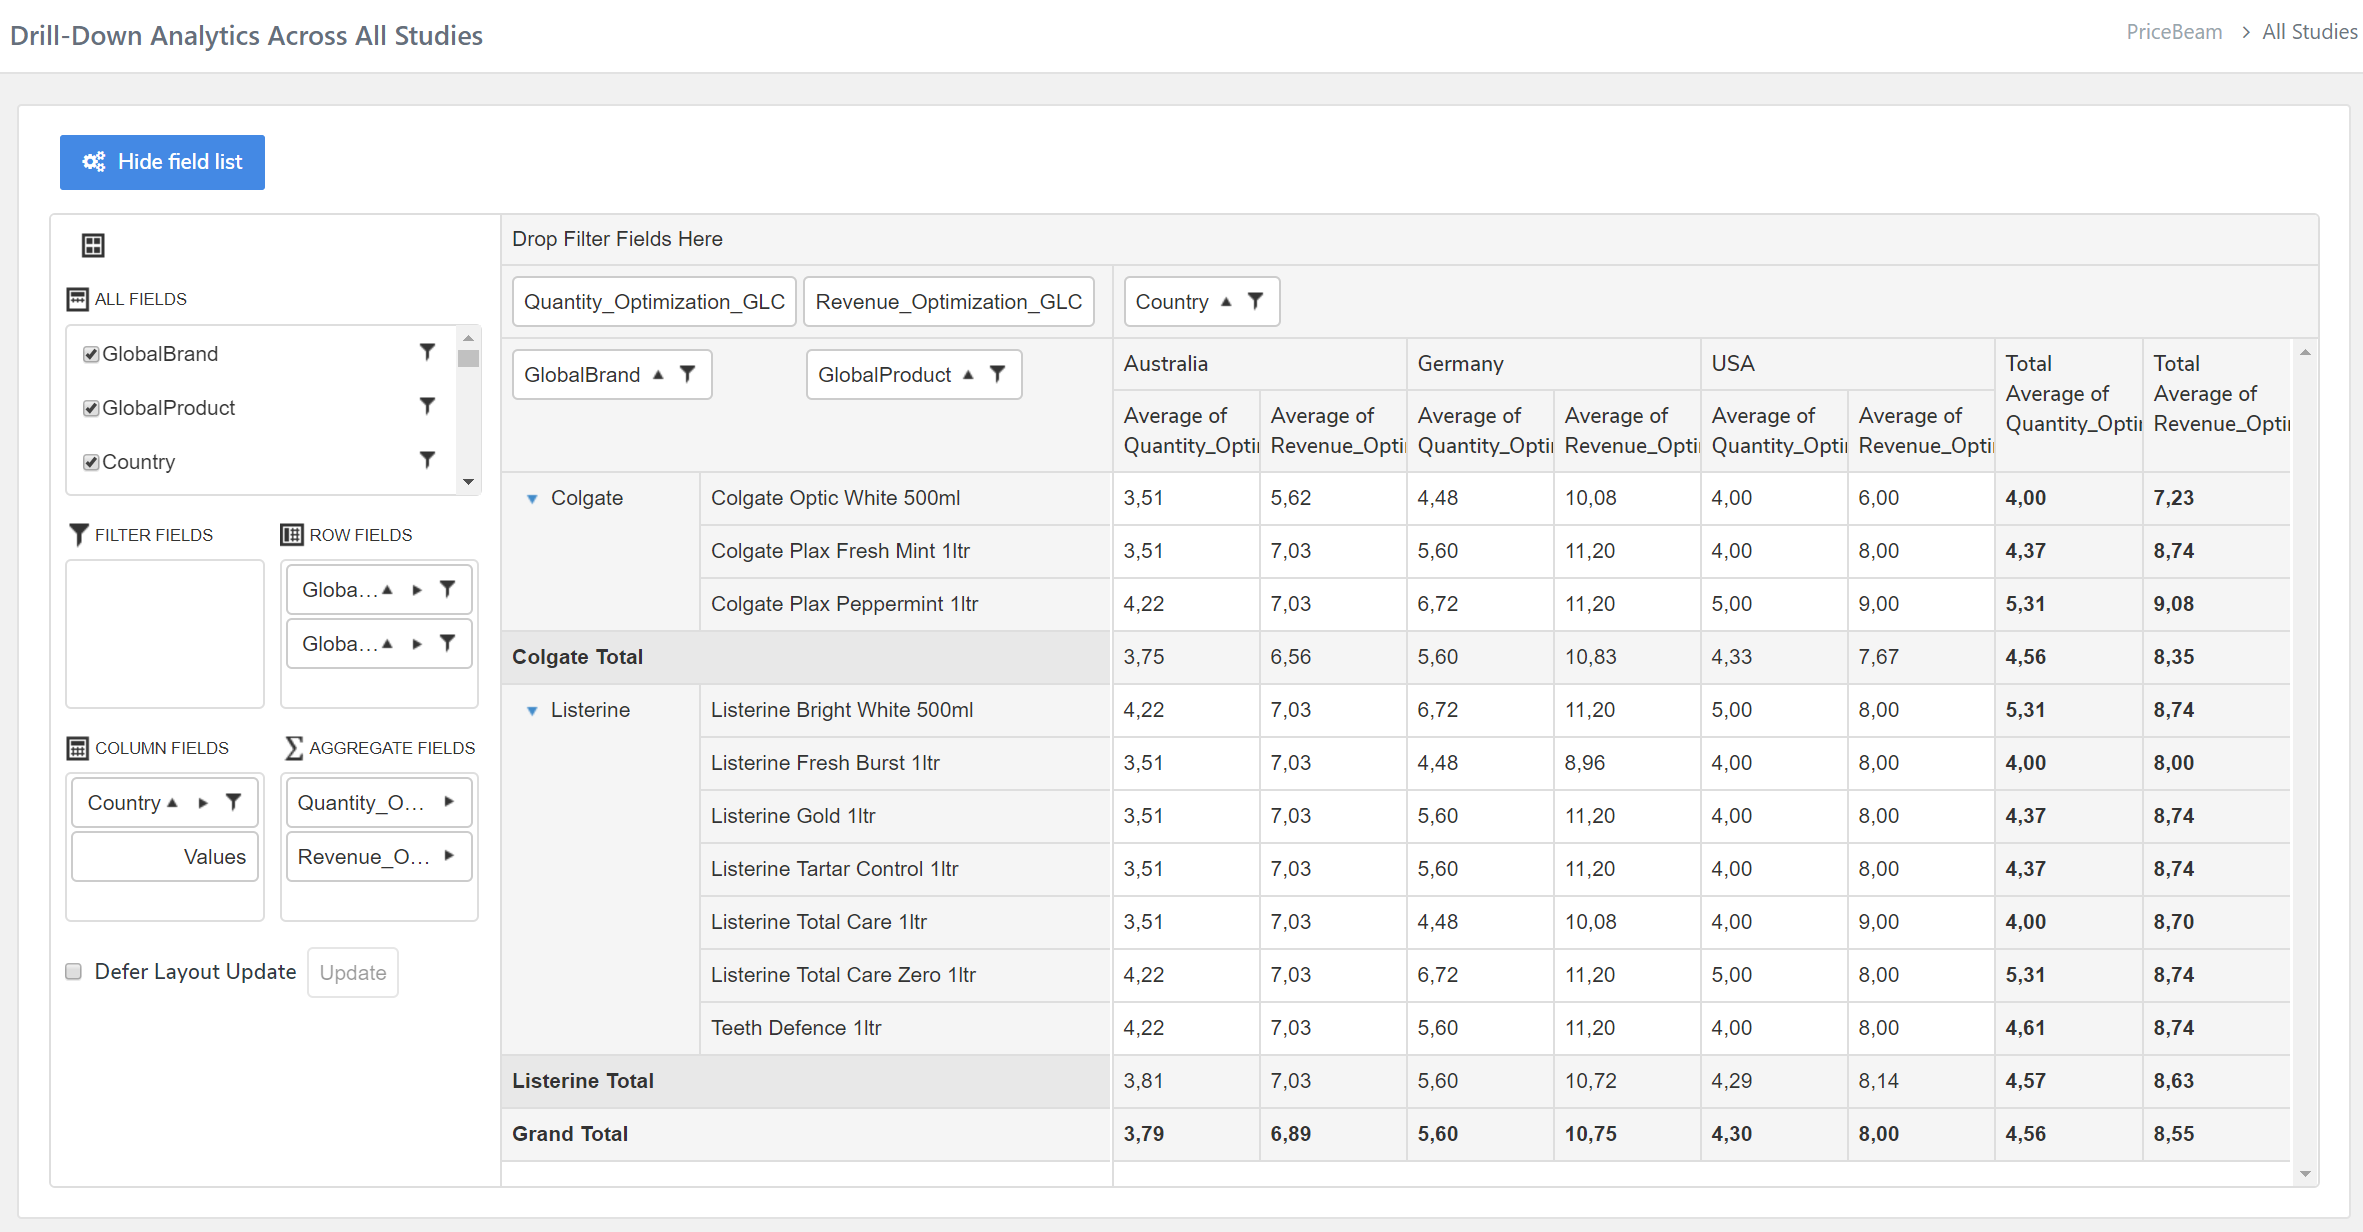Click the Hide field list button
This screenshot has height=1232, width=2363.
coord(161,161)
